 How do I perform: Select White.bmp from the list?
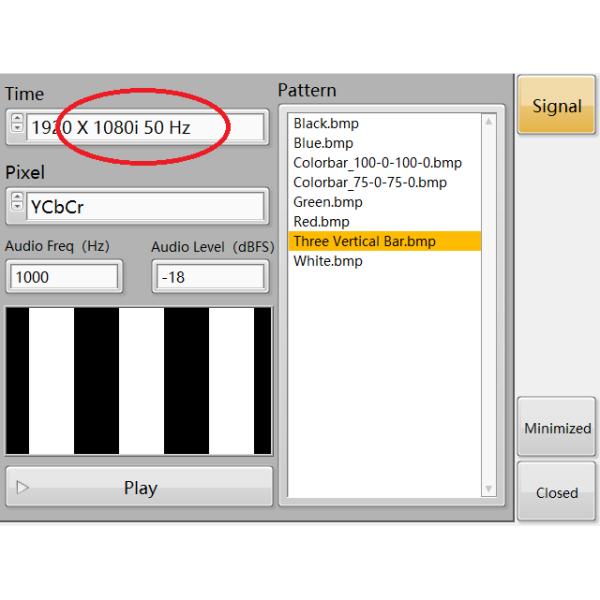(x=327, y=261)
